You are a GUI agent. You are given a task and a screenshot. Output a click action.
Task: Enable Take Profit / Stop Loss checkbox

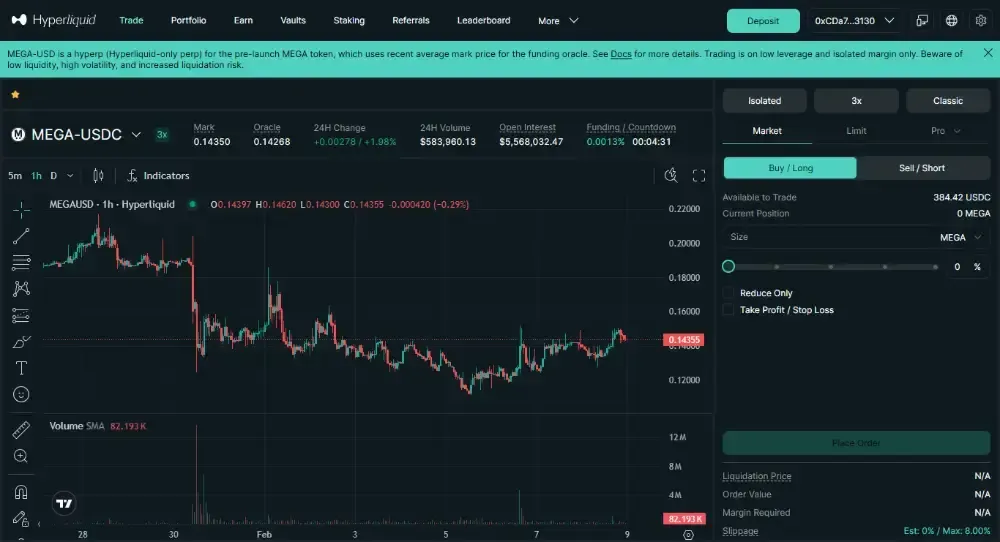(728, 310)
